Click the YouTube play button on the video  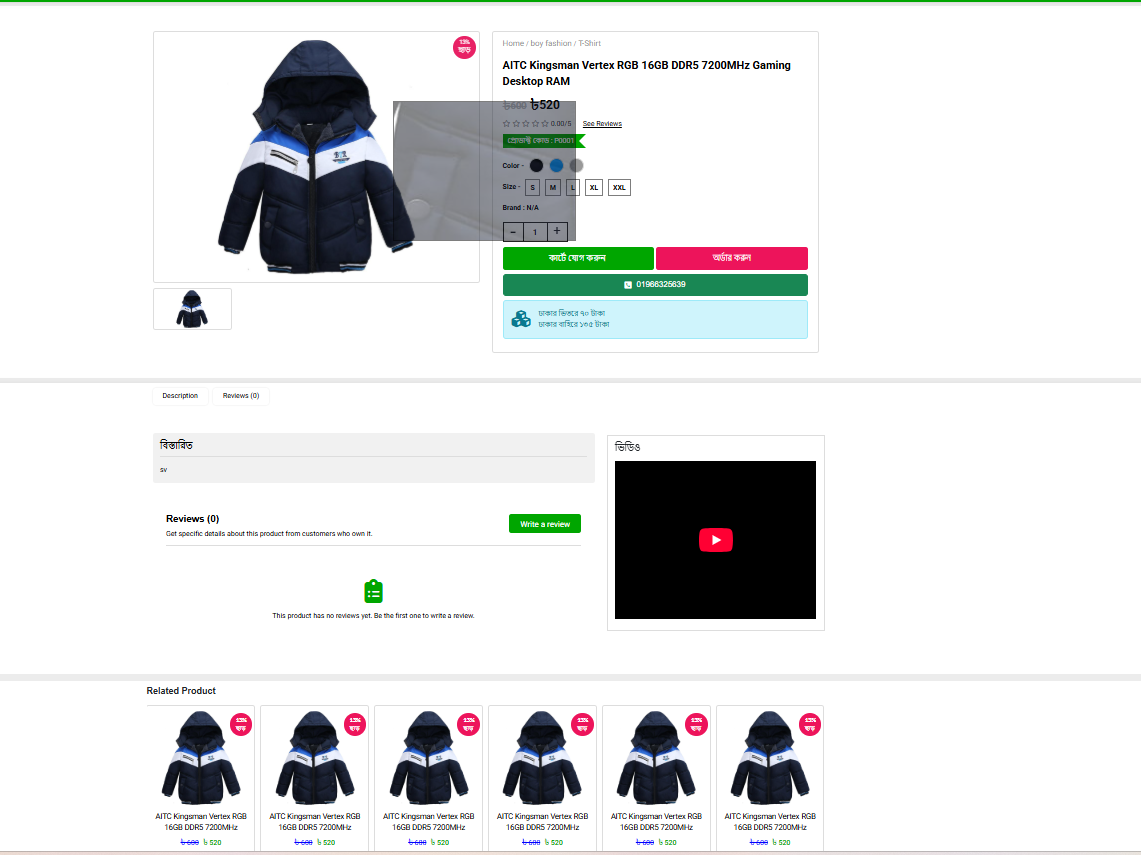(x=715, y=540)
